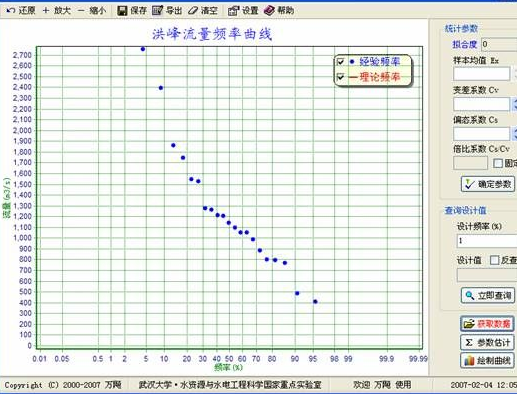Image resolution: width=517 pixels, height=394 pixels.
Task: Toggle 经验频率 series checkbox in legend
Action: click(x=341, y=62)
